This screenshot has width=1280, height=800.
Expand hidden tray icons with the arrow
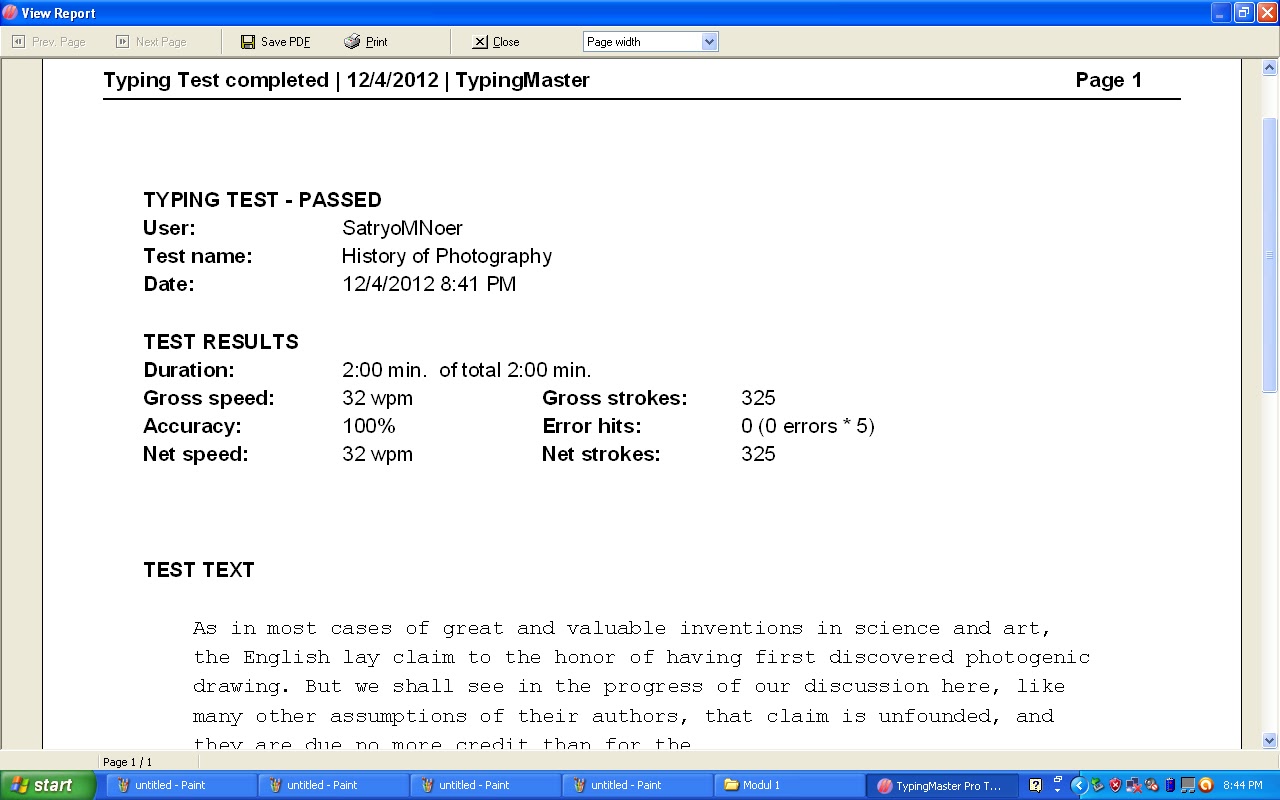pyautogui.click(x=1079, y=785)
